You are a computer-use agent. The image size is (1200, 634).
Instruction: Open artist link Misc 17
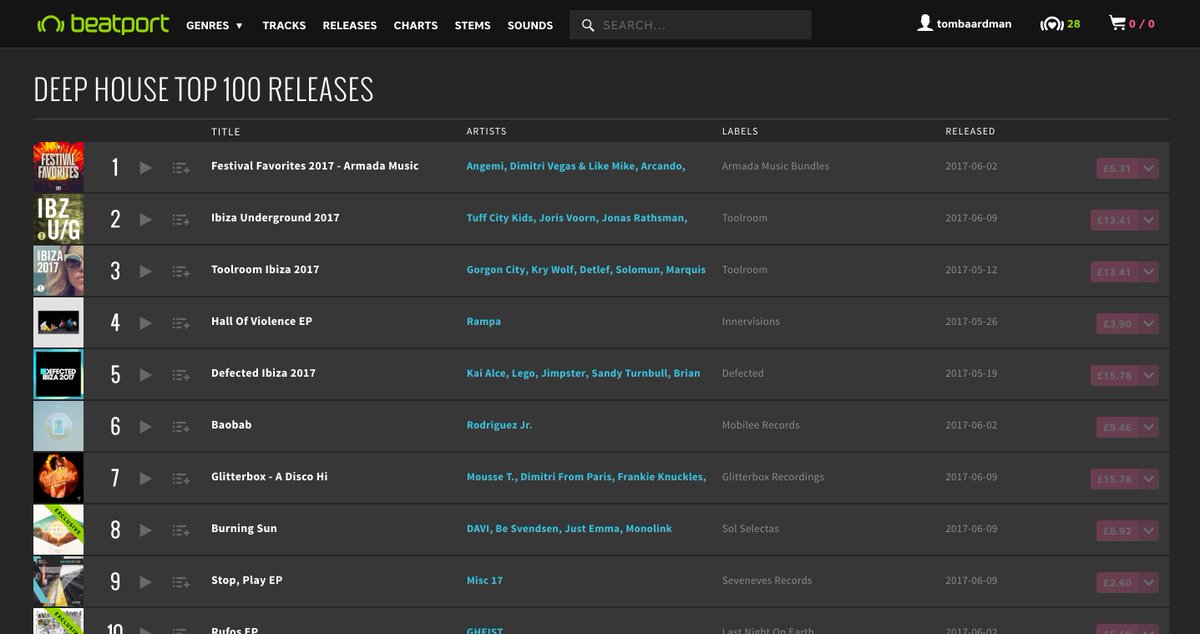pos(485,581)
